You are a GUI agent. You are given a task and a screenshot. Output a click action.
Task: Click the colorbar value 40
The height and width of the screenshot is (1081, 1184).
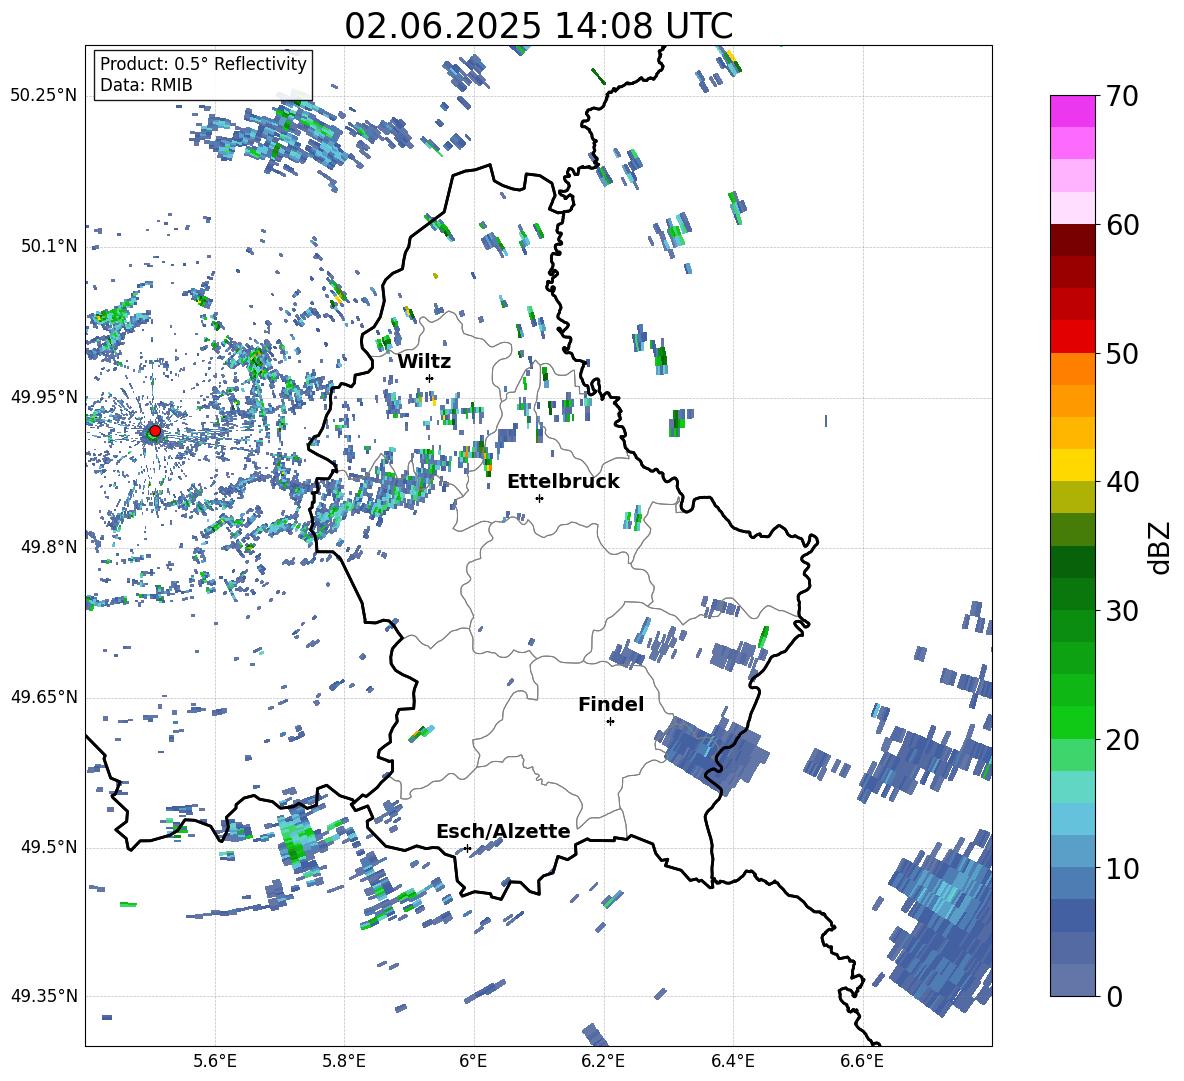[x=1122, y=482]
